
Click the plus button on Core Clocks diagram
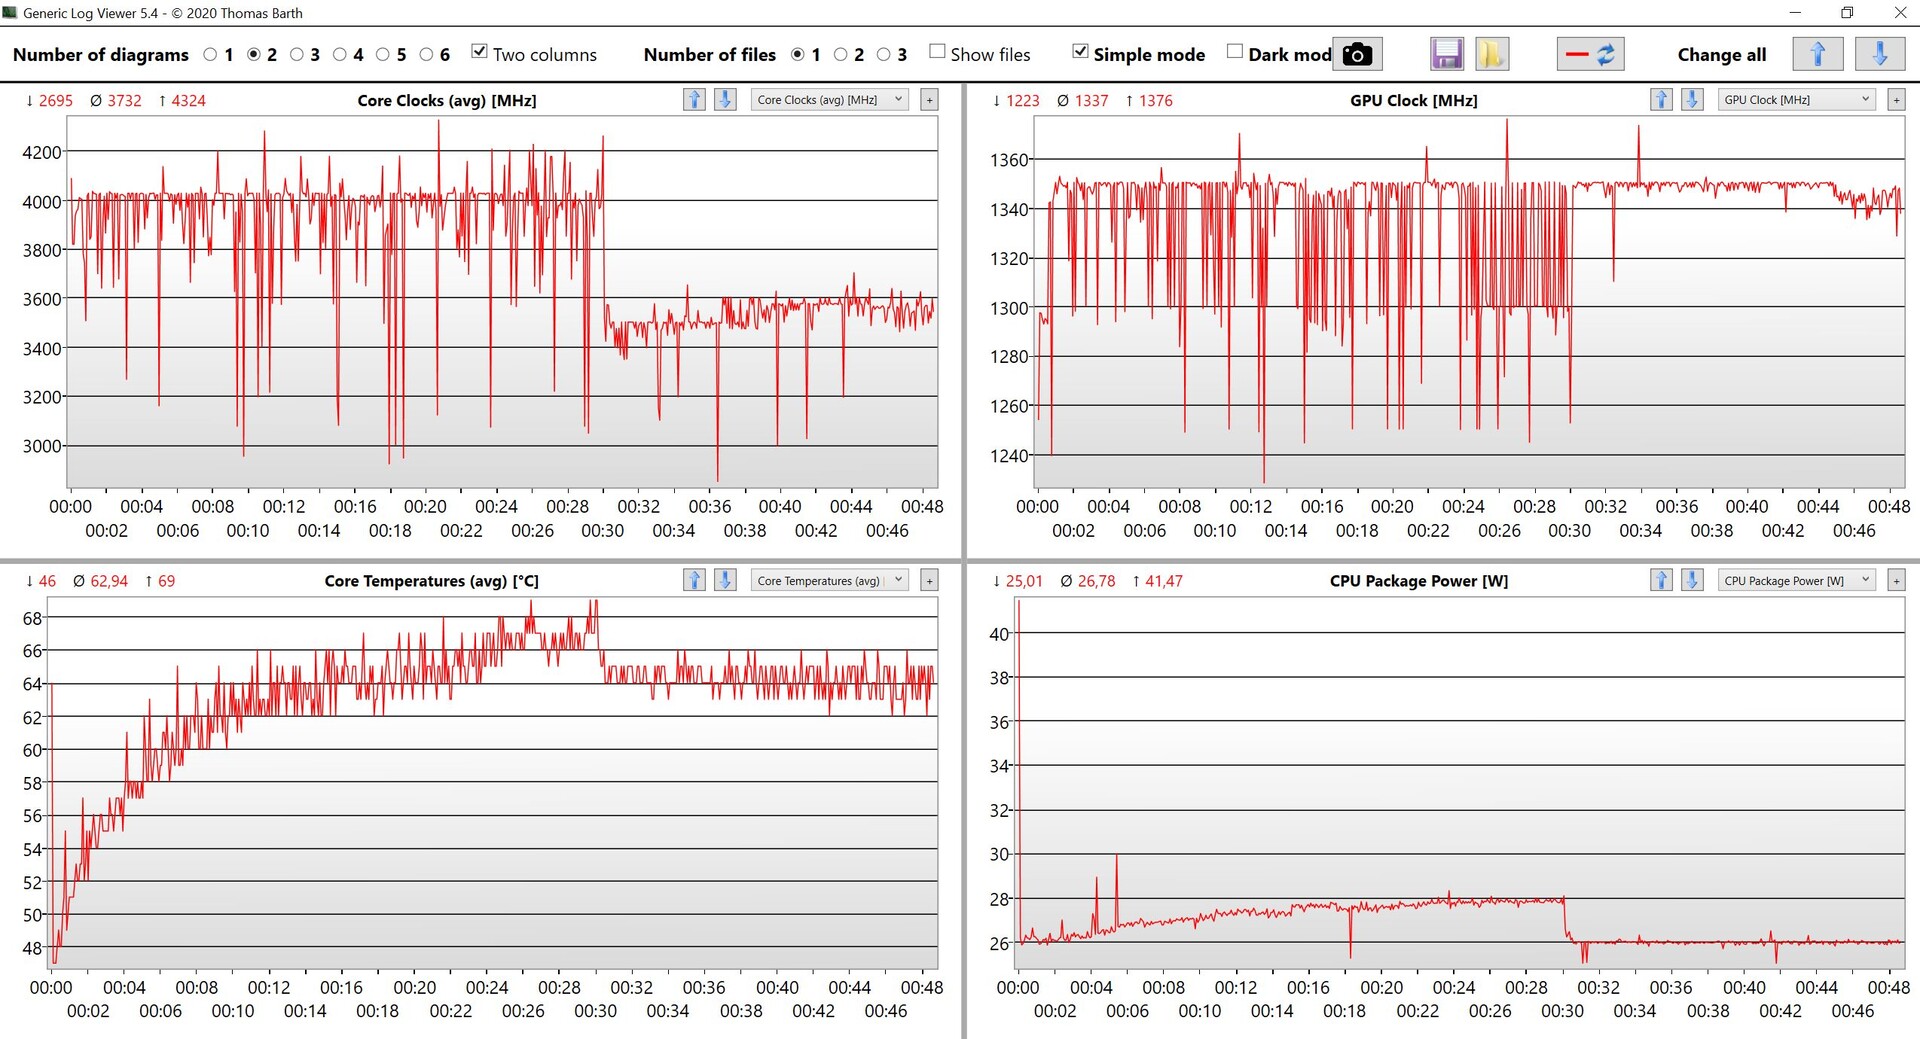point(929,100)
